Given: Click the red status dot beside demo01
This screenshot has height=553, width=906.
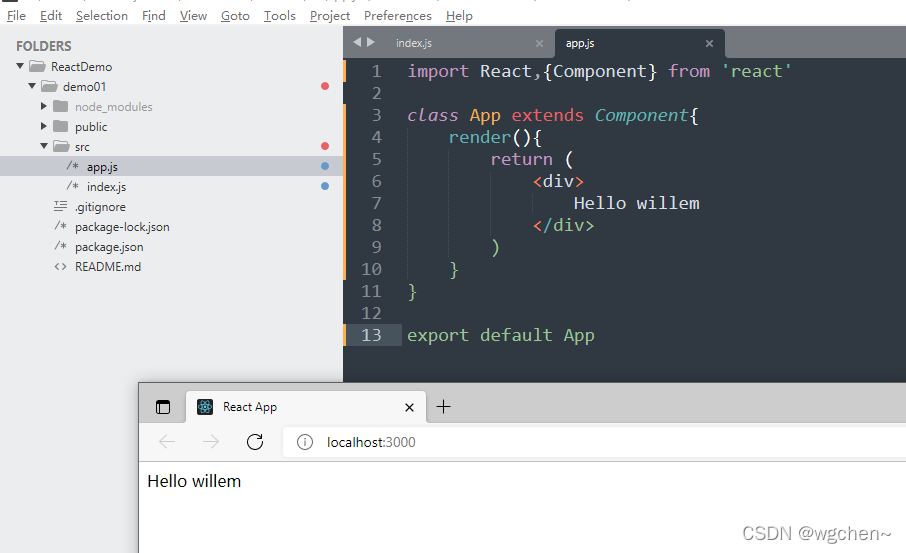Looking at the screenshot, I should [x=325, y=86].
